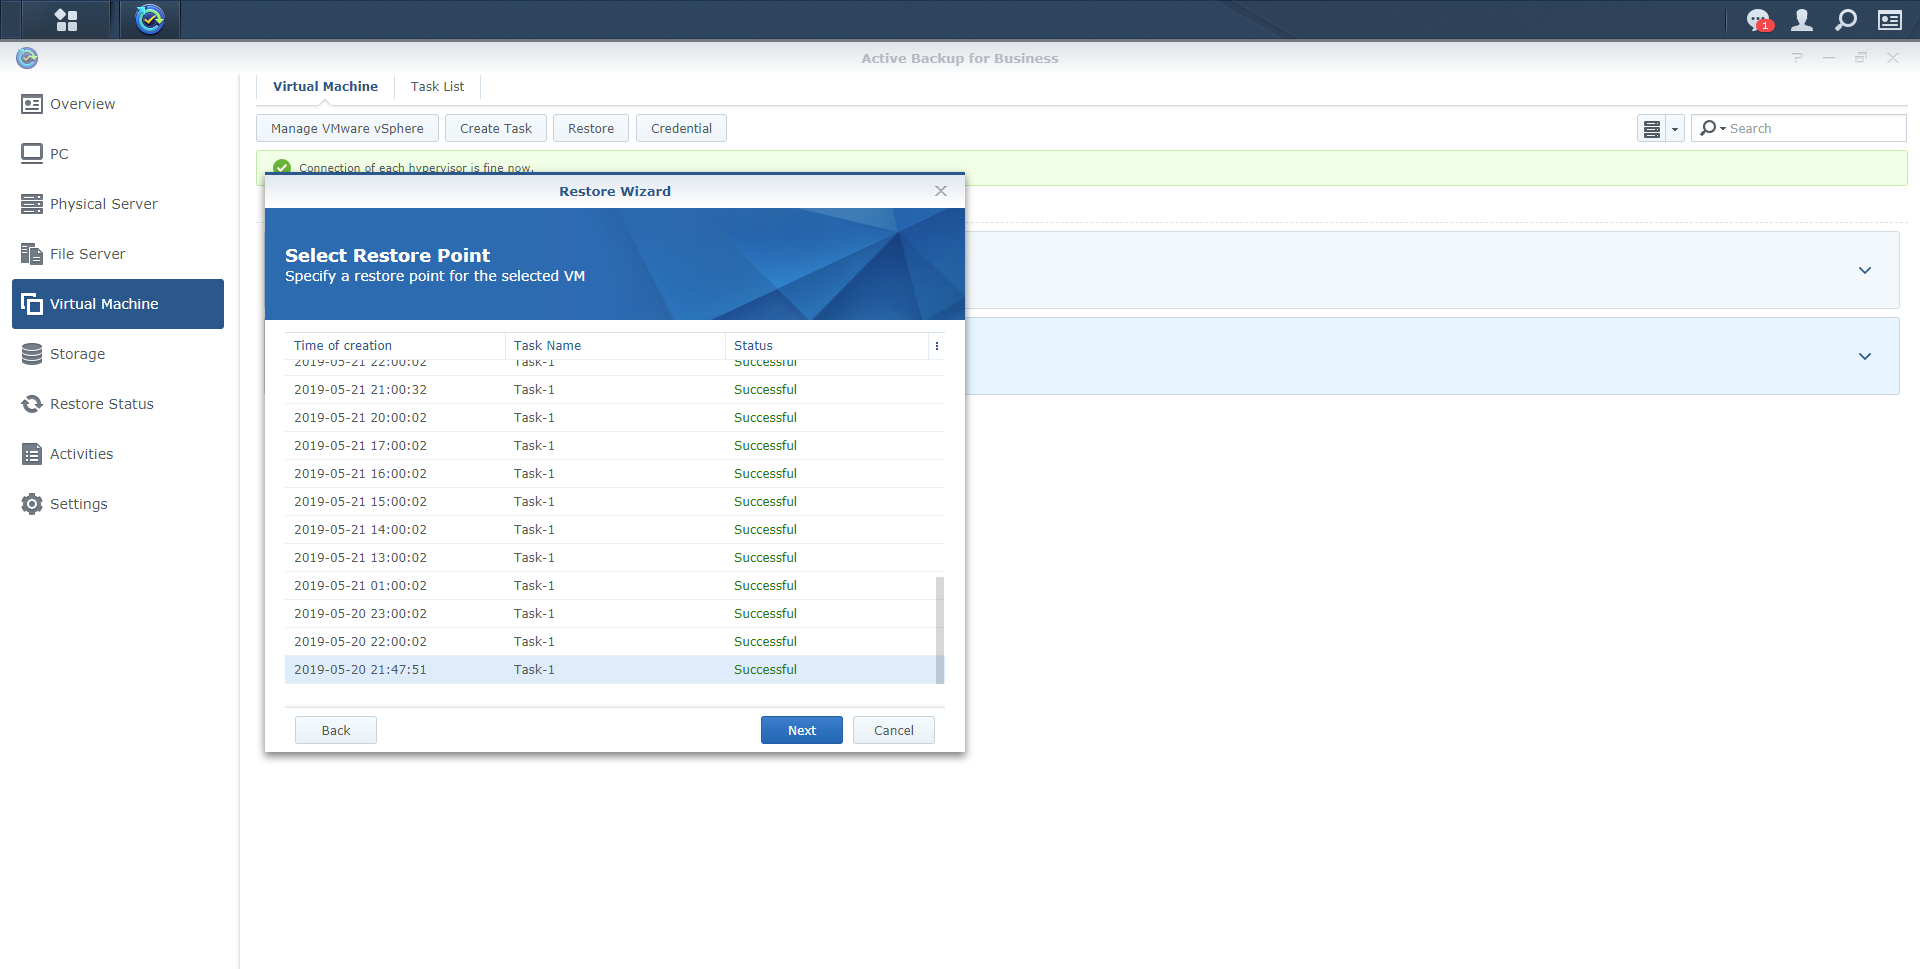
Task: Open the notifications chat icon
Action: coord(1758,20)
